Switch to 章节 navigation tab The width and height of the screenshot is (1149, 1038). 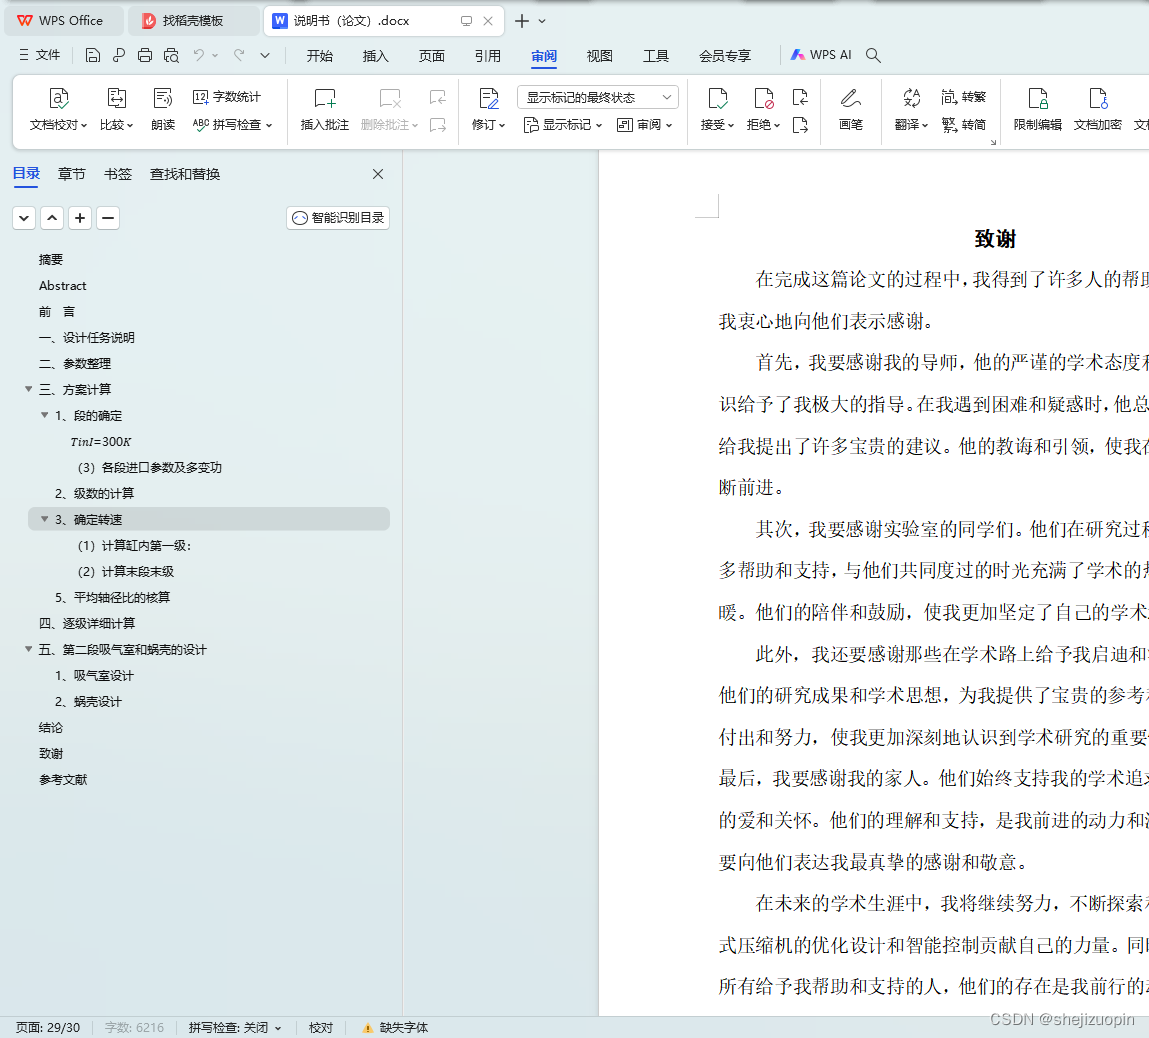72,174
